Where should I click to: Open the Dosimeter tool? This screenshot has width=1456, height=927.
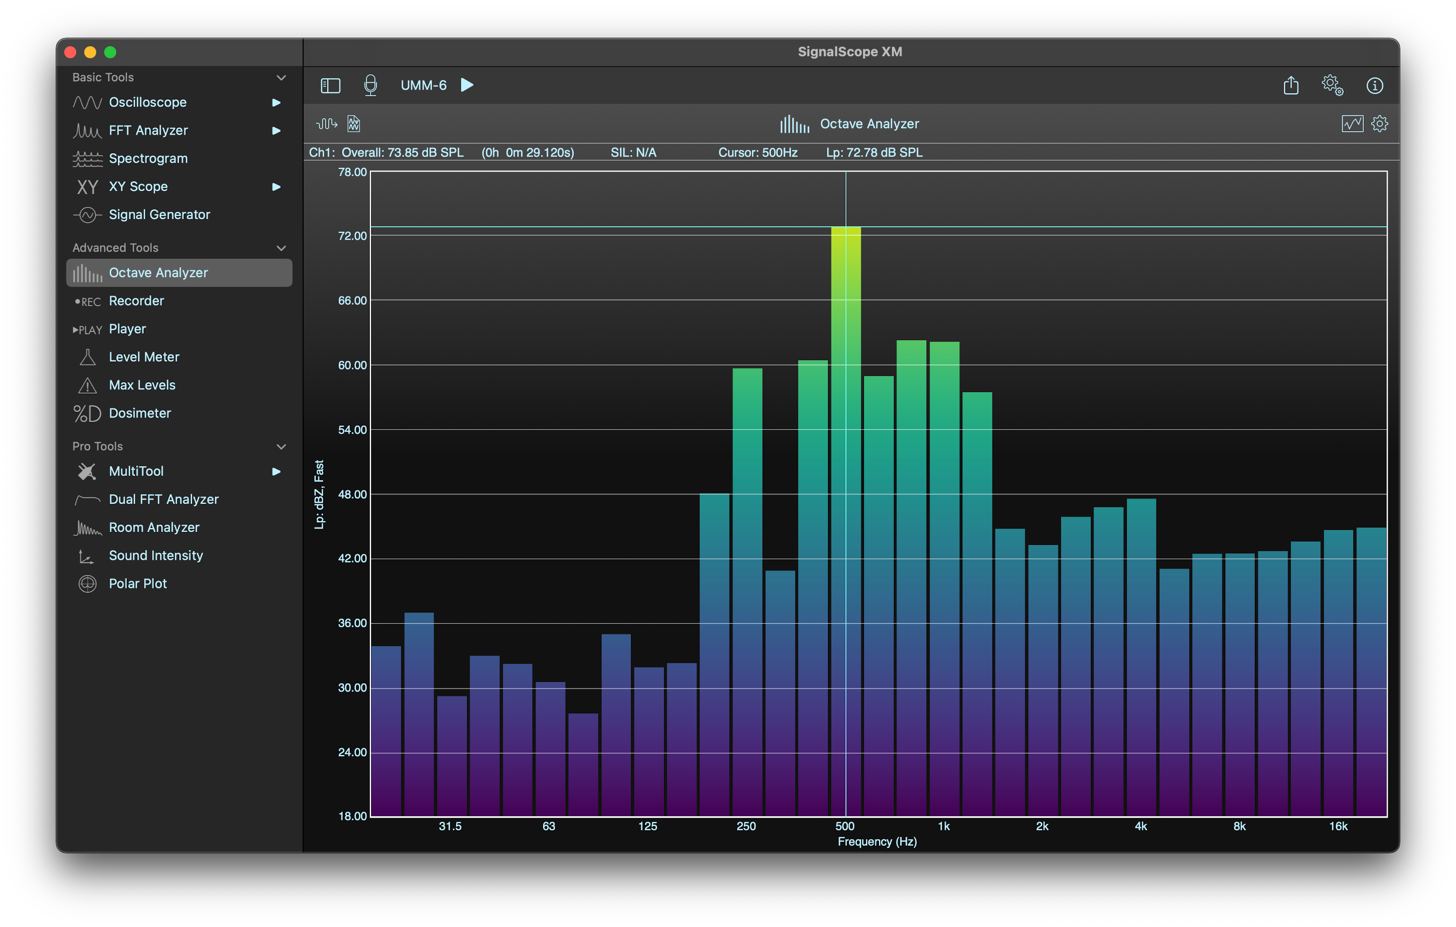[139, 413]
